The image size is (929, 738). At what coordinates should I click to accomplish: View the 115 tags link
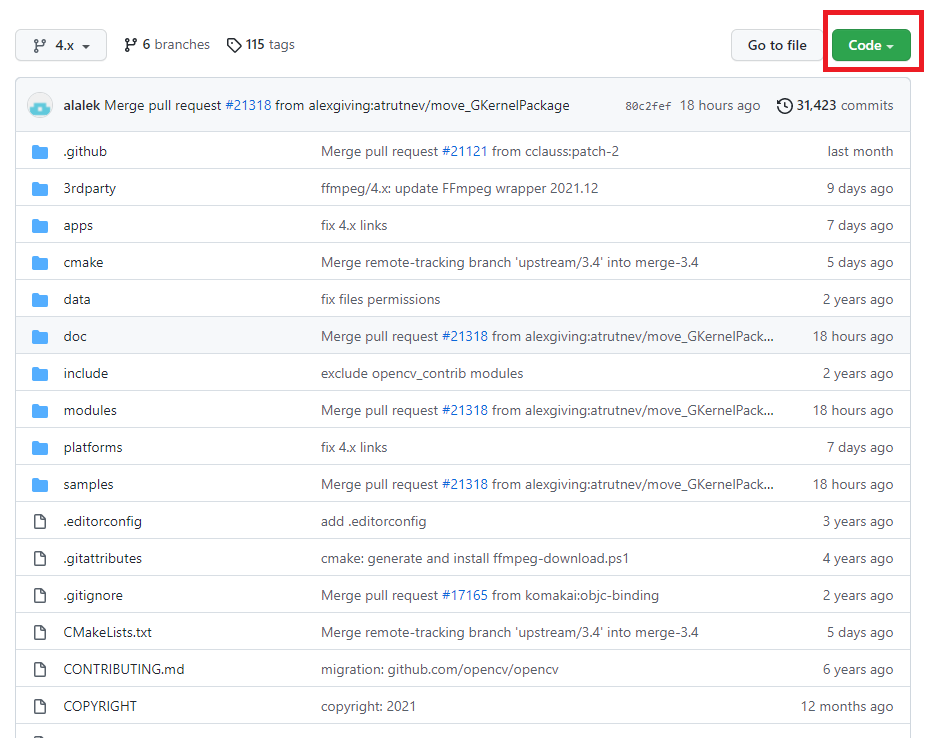tap(261, 44)
